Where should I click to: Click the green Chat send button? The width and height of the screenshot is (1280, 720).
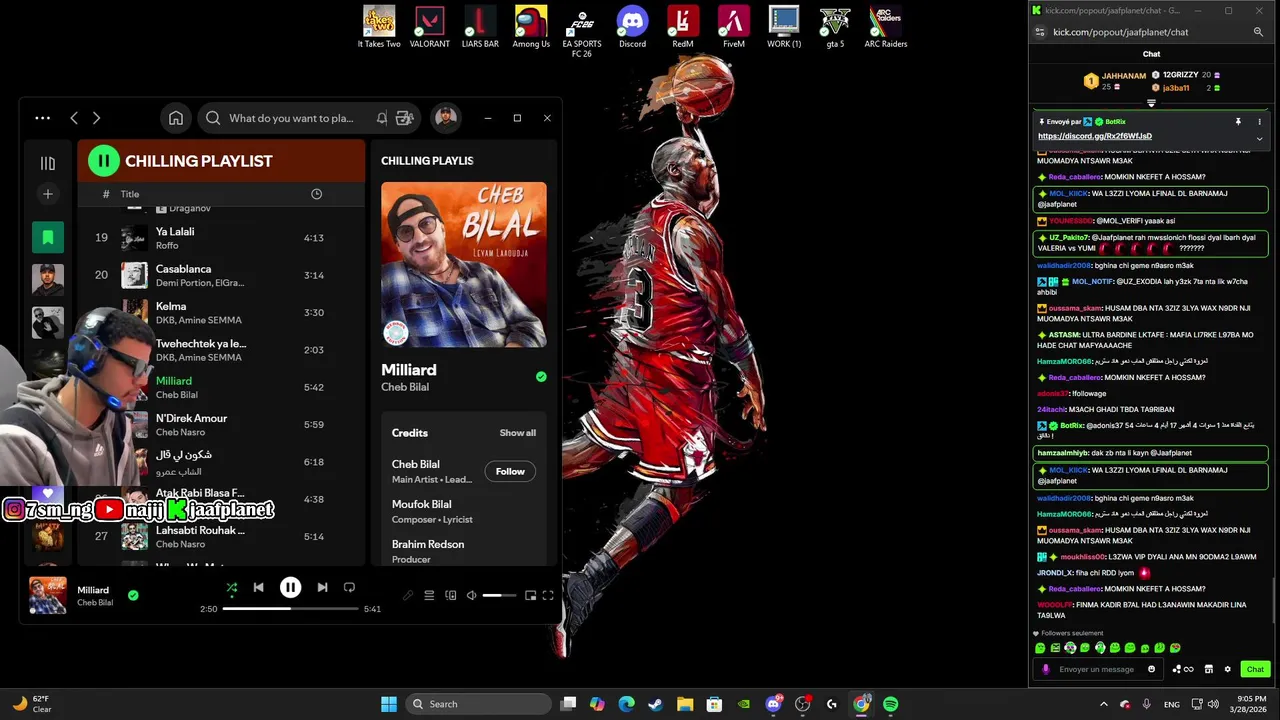(1255, 669)
